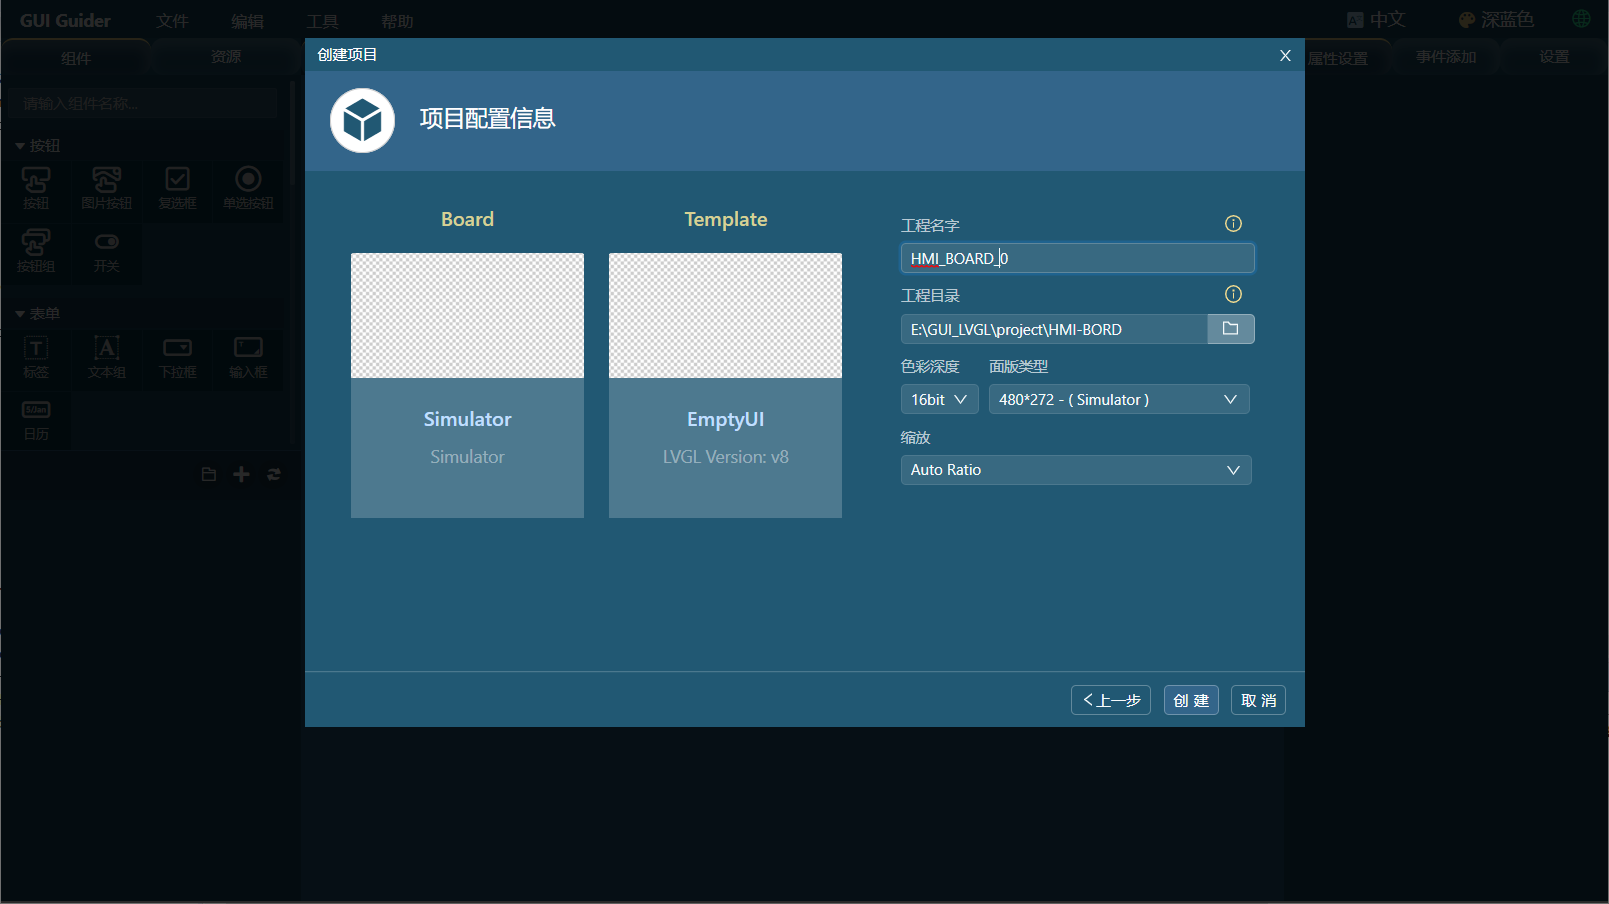Toggle the 深蓝色 dark theme
Image resolution: width=1609 pixels, height=904 pixels.
click(x=1495, y=18)
